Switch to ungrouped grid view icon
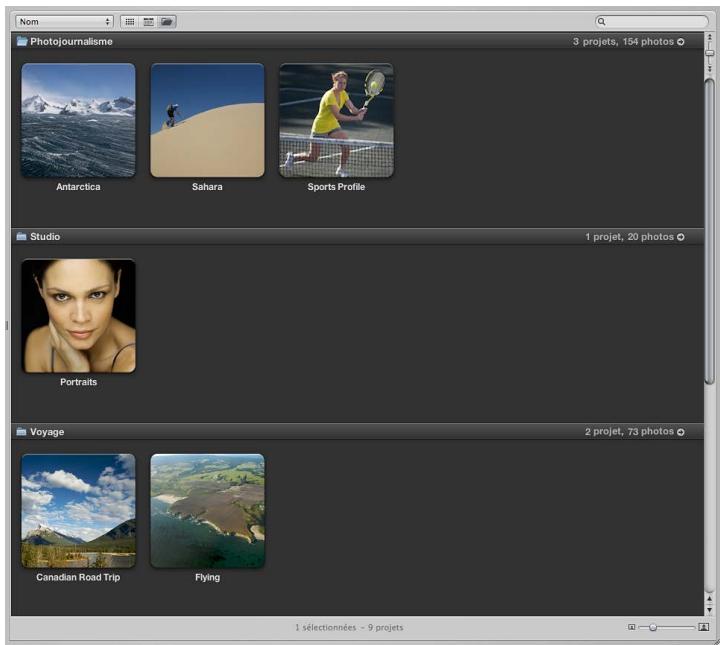The width and height of the screenshot is (720, 645). point(130,22)
